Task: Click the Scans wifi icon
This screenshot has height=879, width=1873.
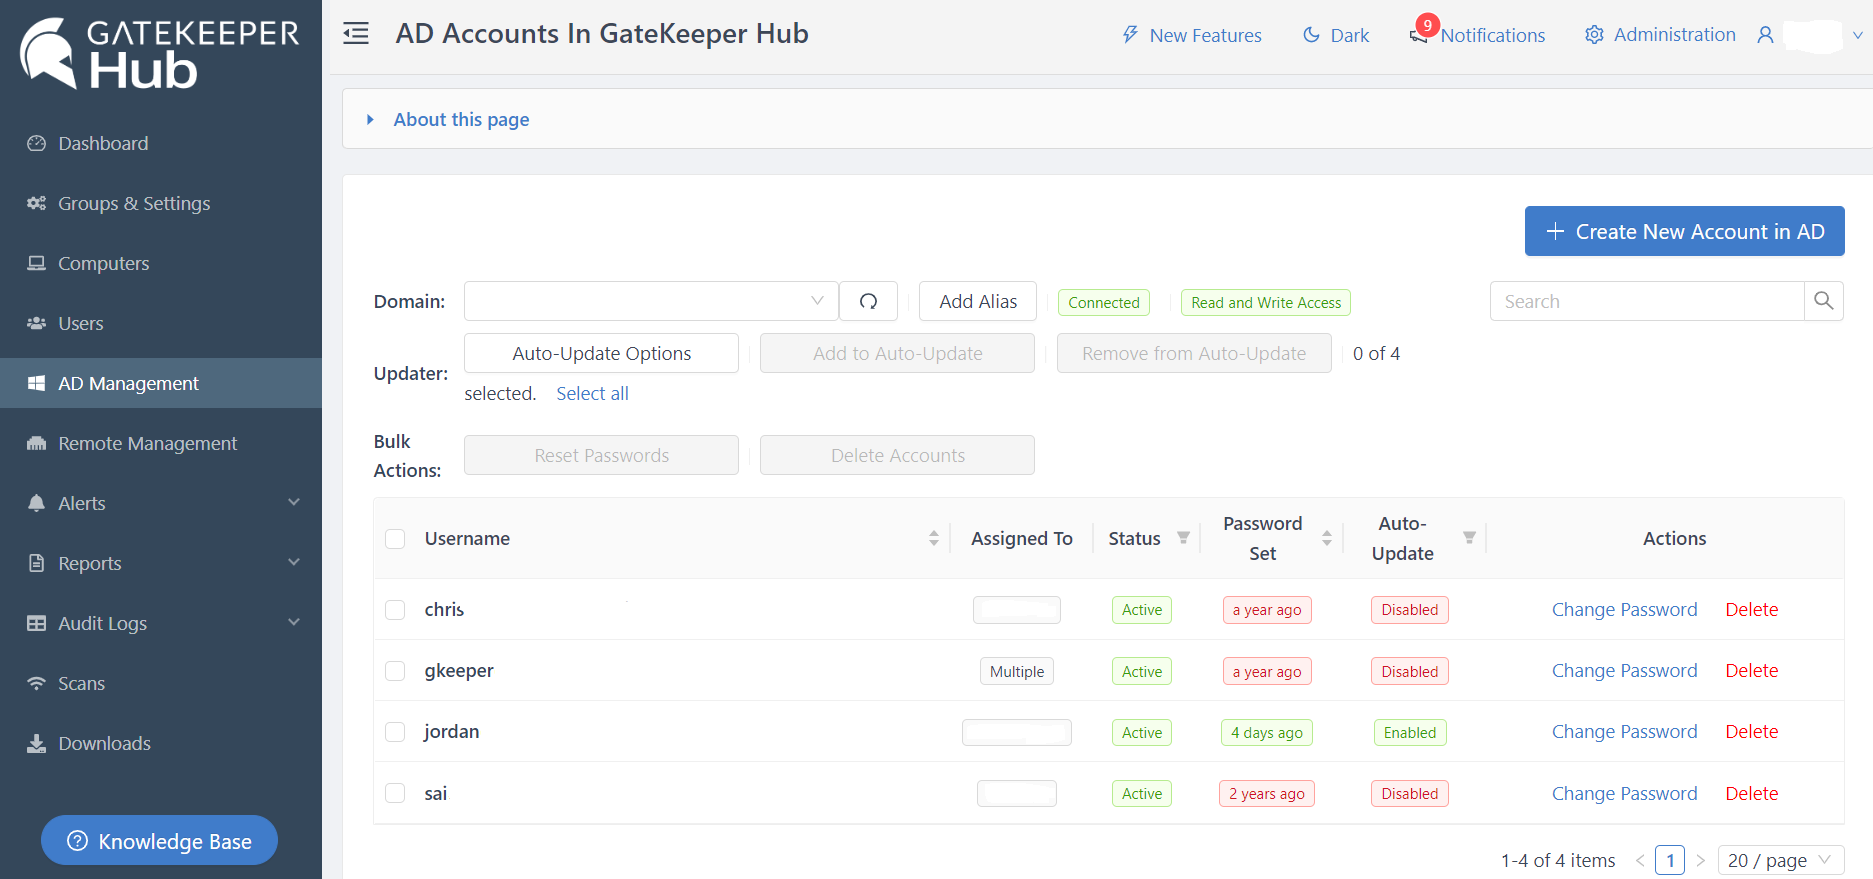Action: click(x=37, y=683)
